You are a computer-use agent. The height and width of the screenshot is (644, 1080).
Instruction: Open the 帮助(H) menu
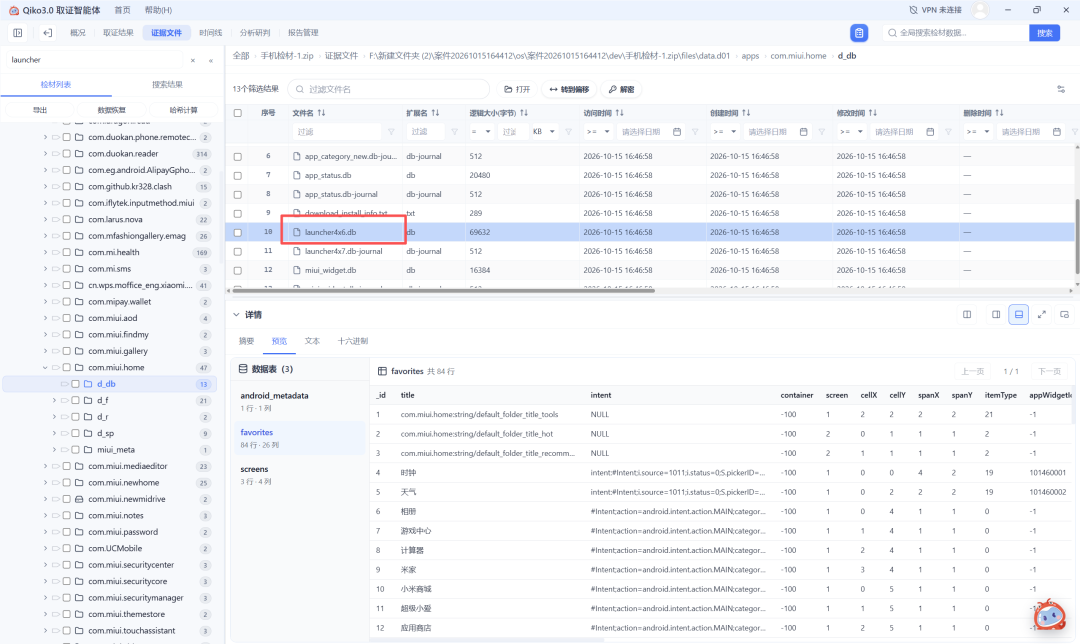point(158,10)
